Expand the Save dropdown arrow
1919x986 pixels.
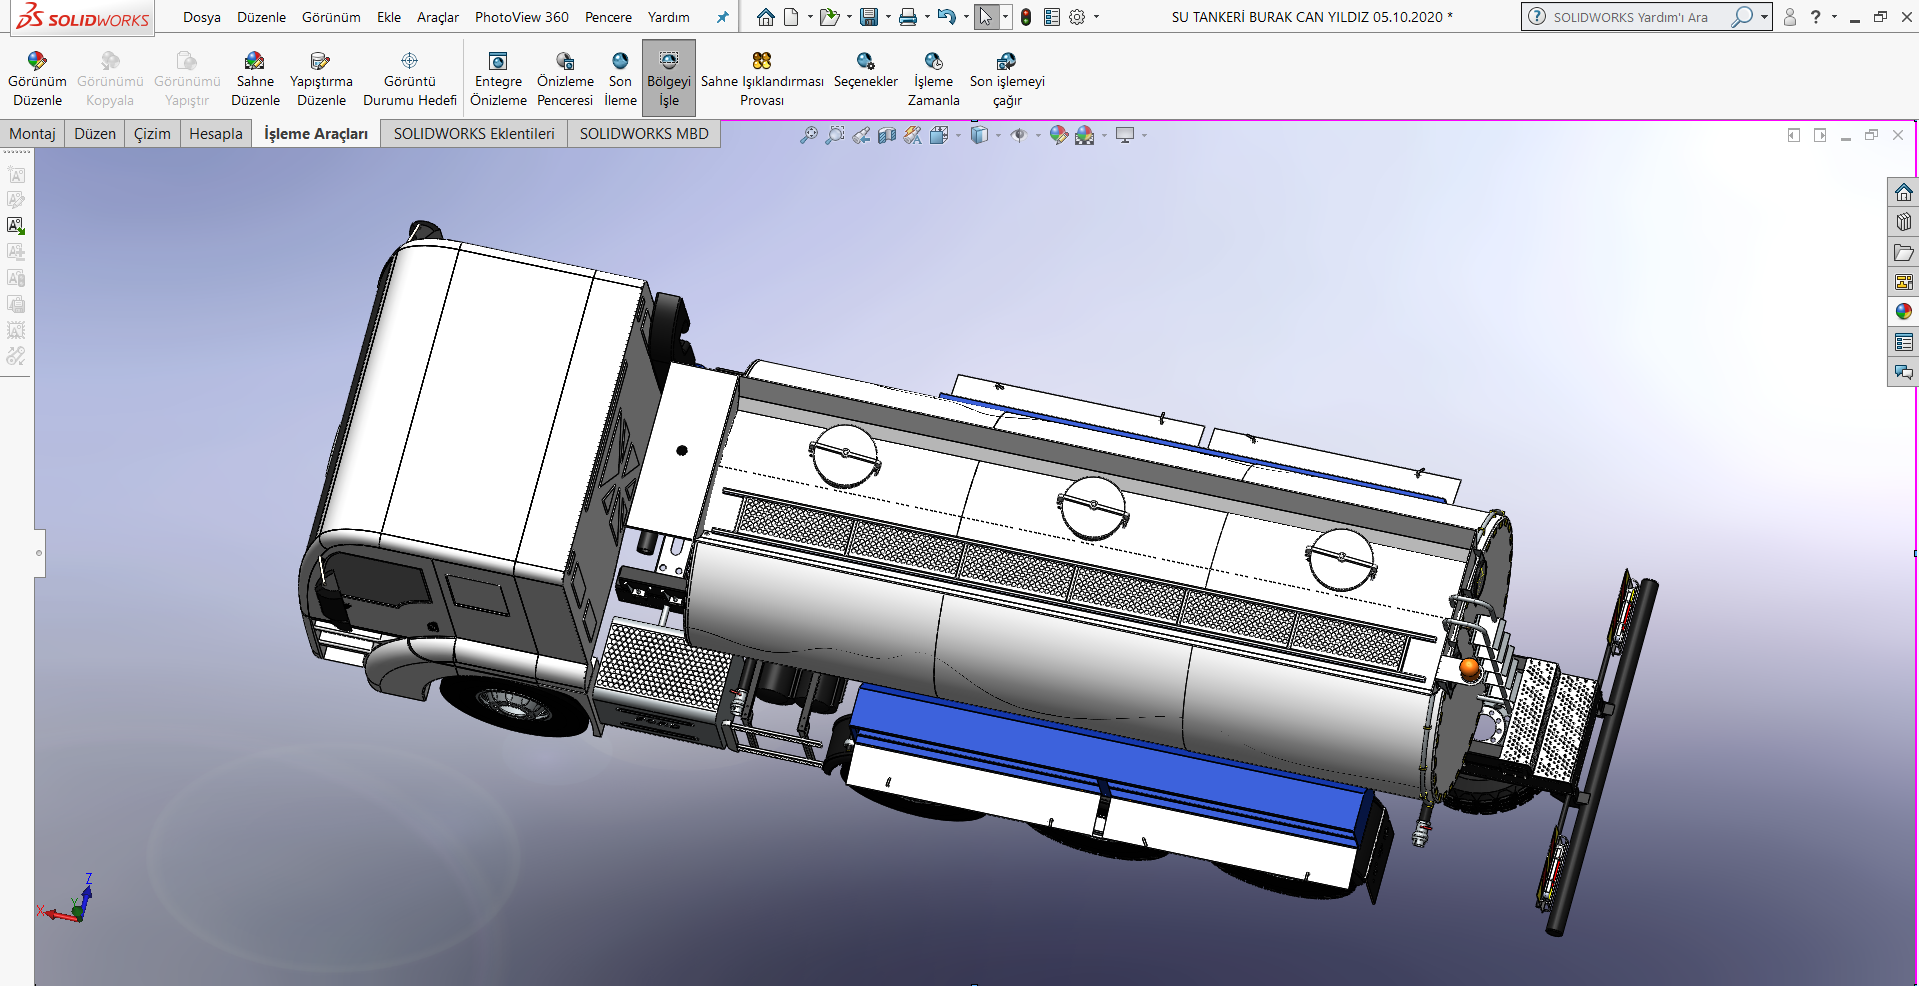888,17
